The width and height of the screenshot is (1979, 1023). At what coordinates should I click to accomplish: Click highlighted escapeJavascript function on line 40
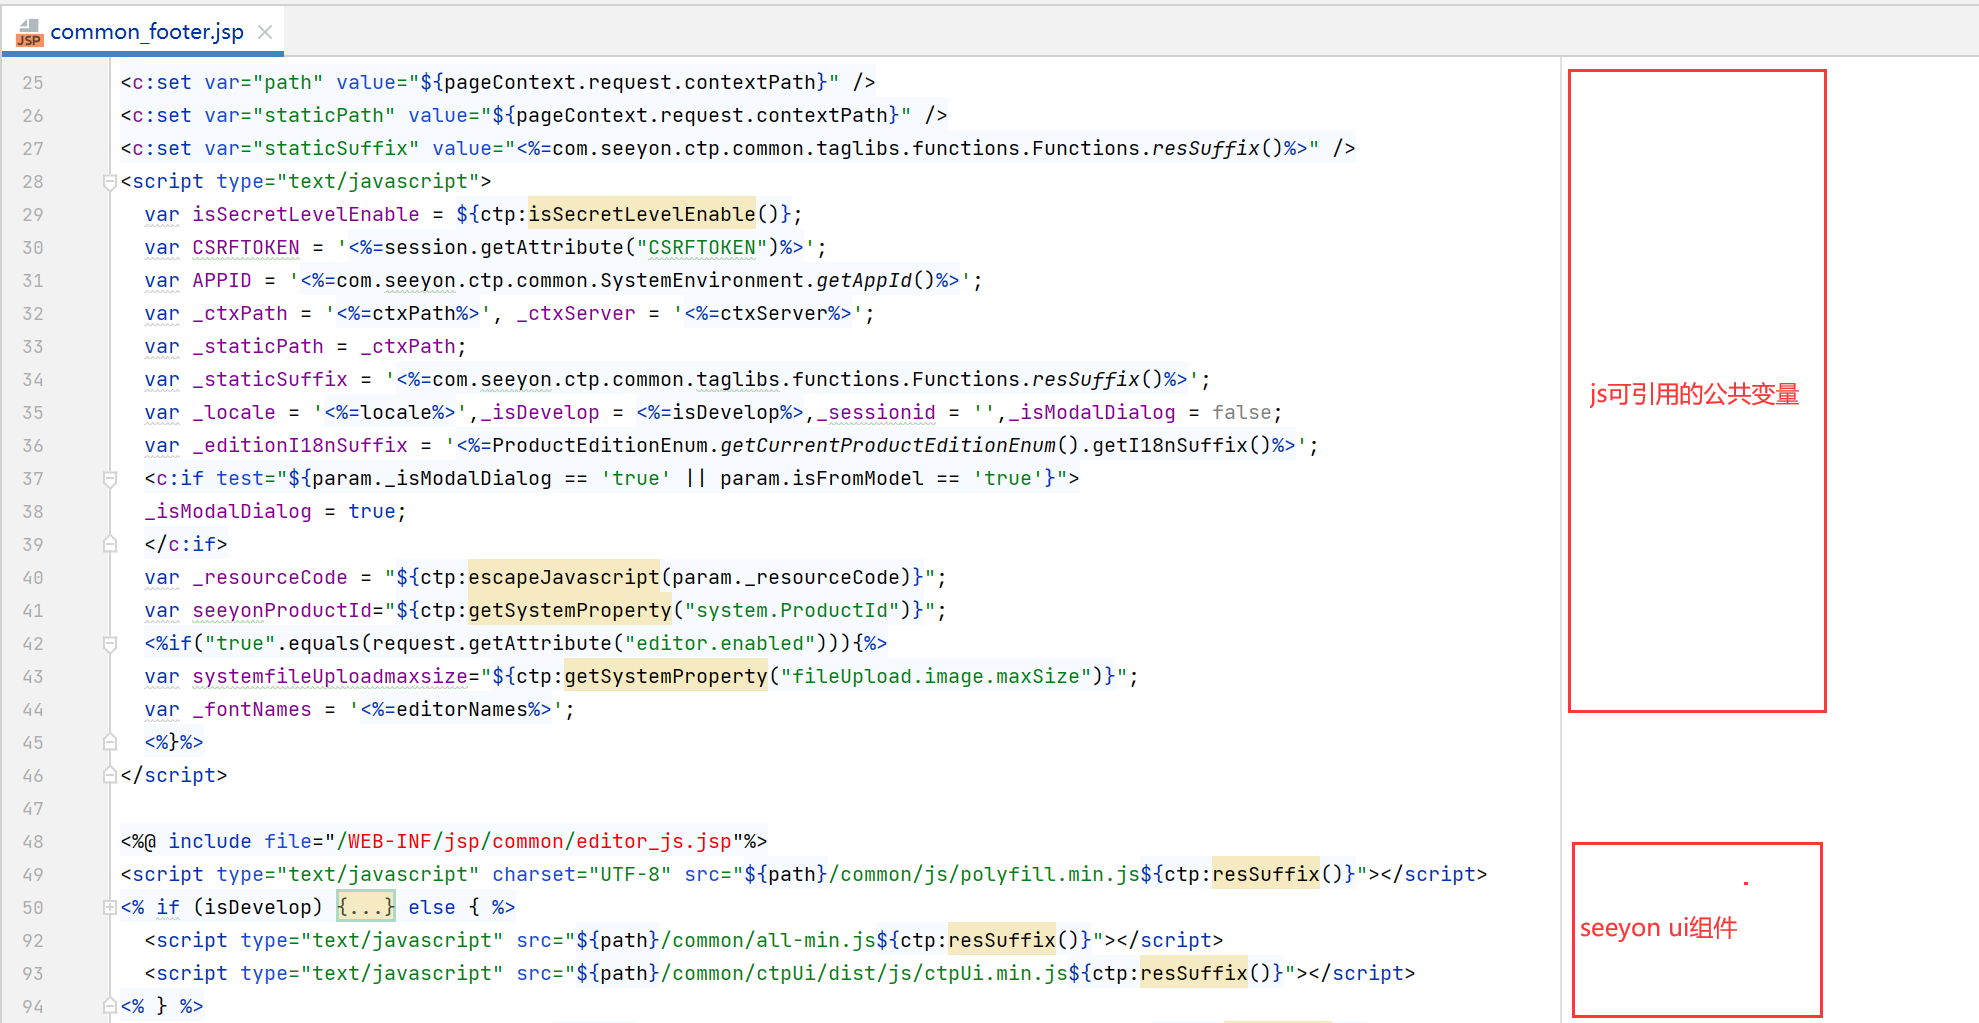pyautogui.click(x=563, y=578)
